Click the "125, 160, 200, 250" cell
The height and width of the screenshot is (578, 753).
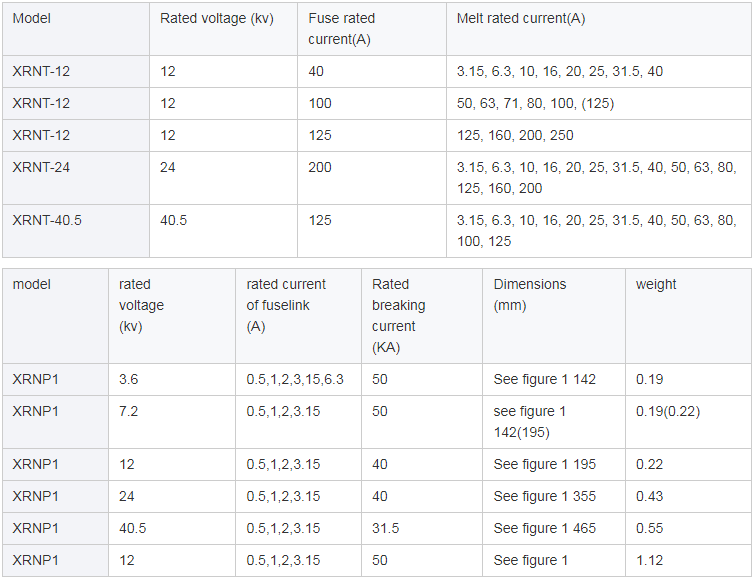click(515, 135)
